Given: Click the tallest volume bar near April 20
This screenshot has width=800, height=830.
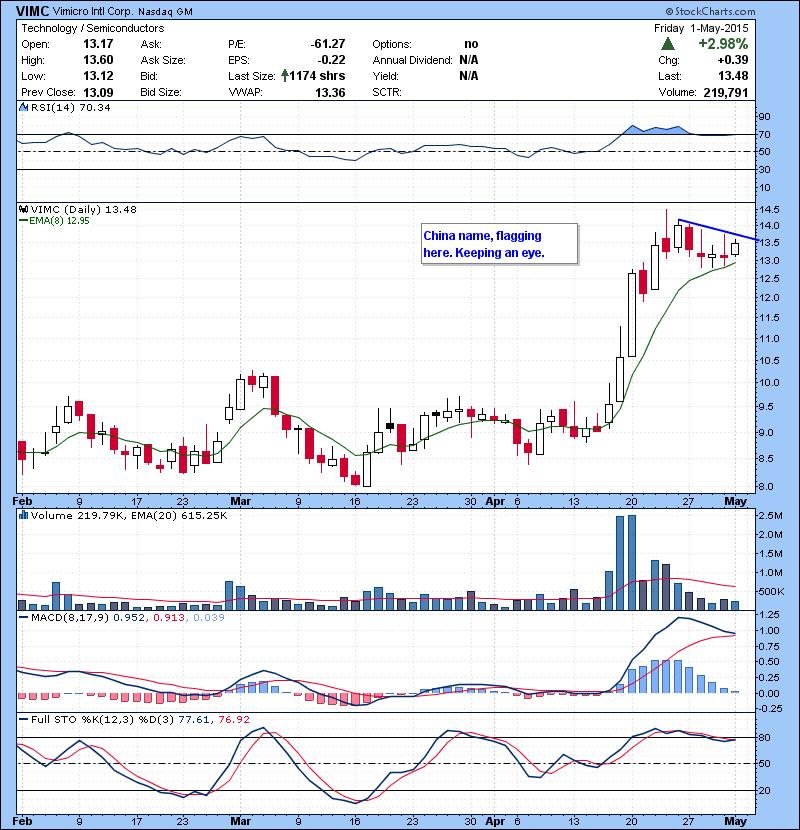Looking at the screenshot, I should pyautogui.click(x=632, y=563).
